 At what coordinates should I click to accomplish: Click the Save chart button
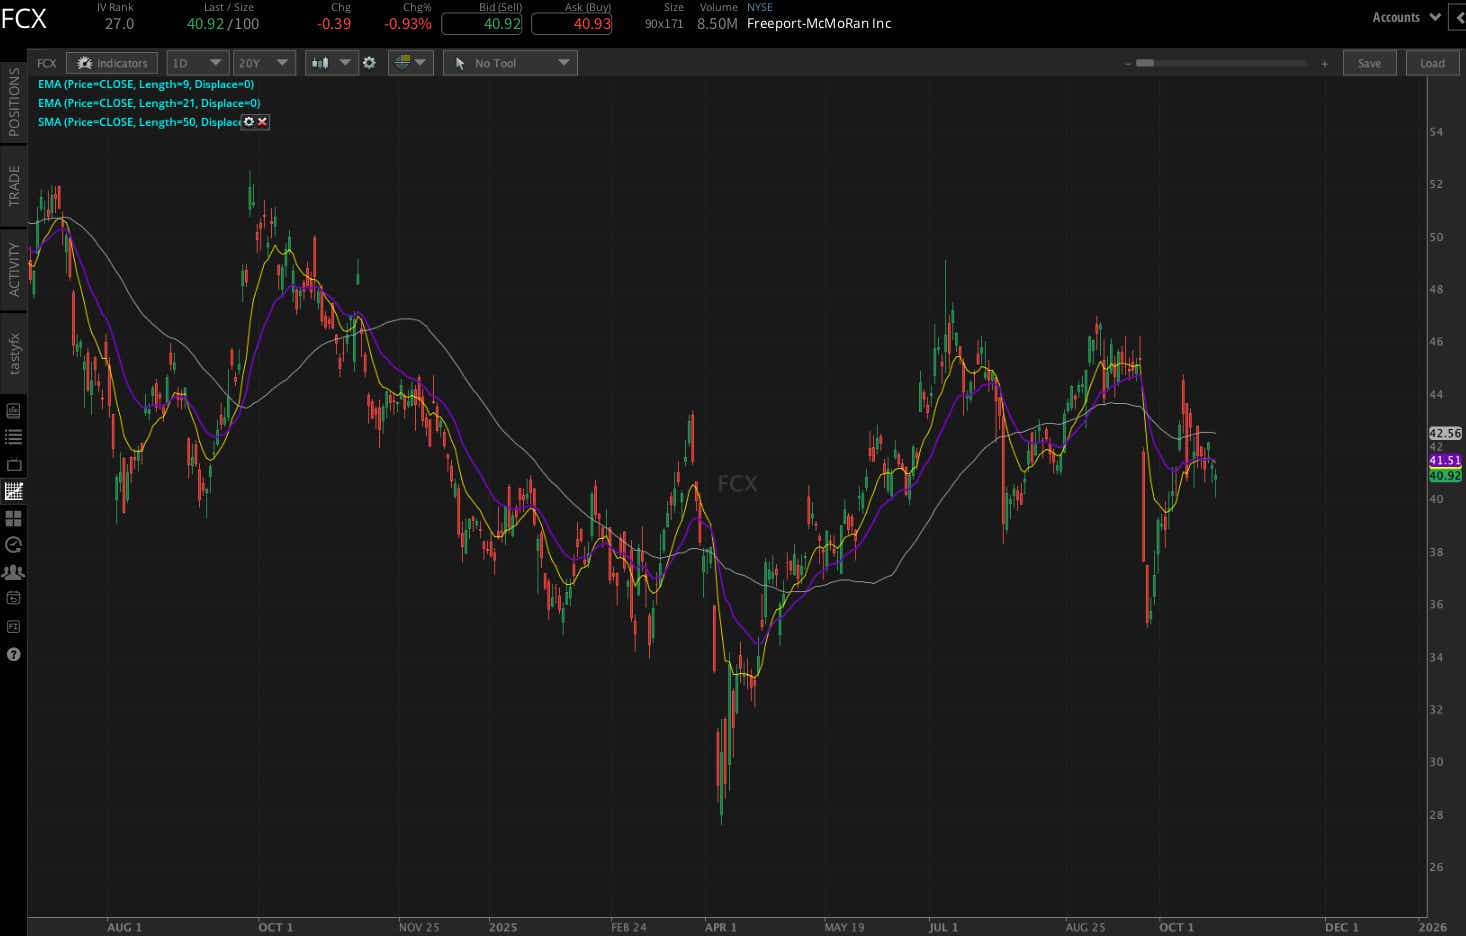[x=1369, y=62]
